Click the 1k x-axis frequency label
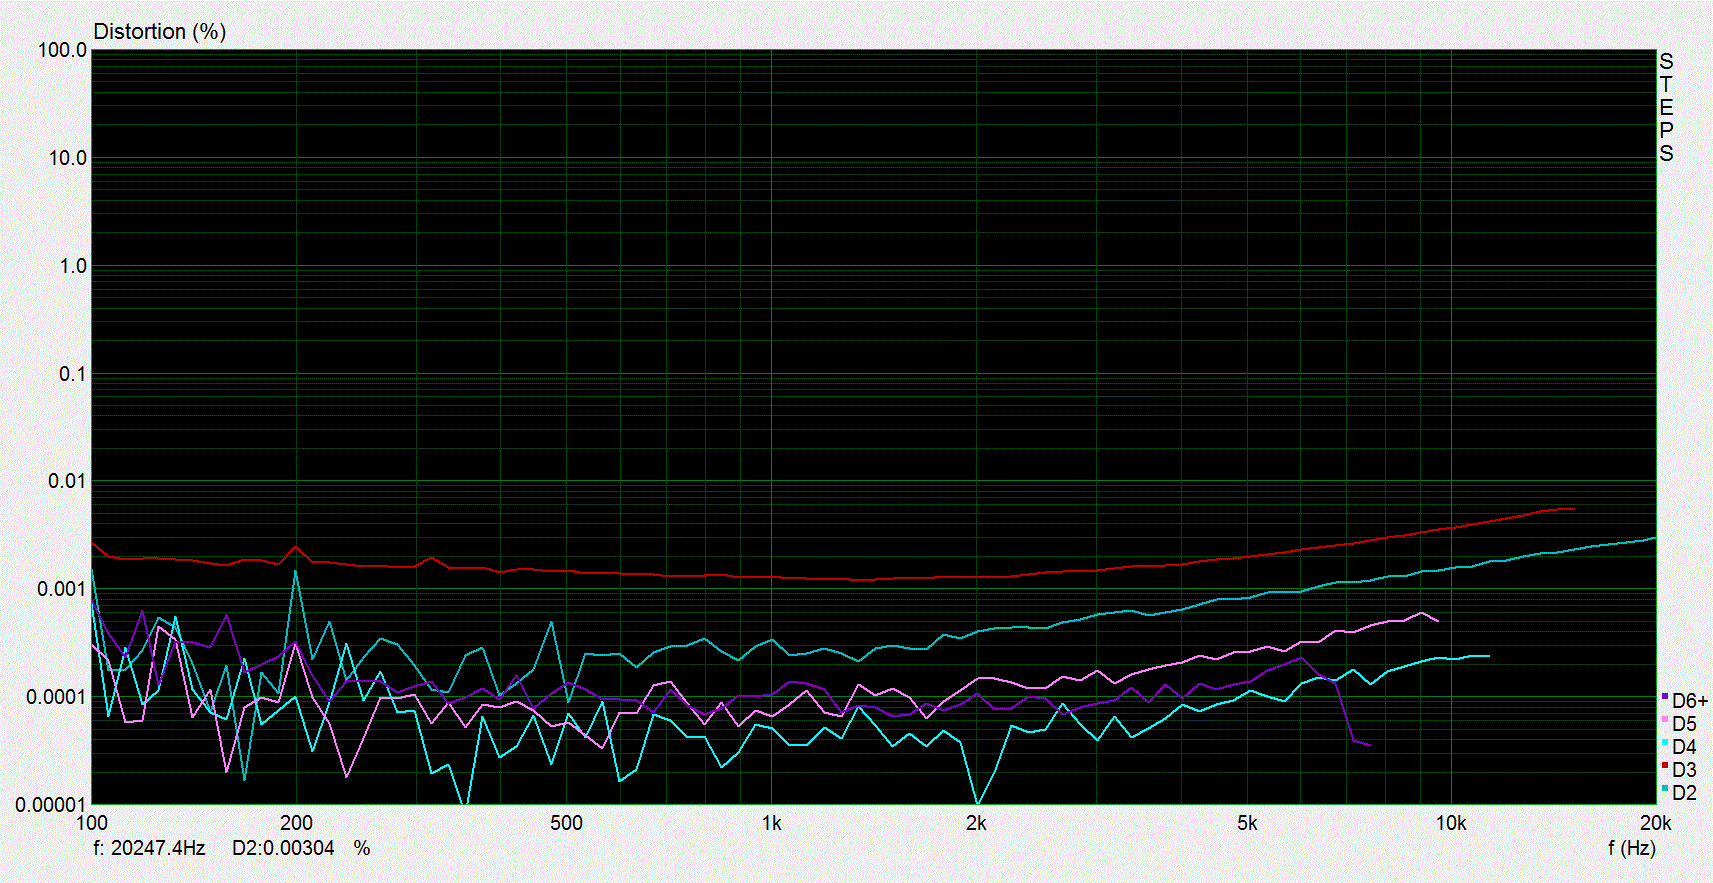Image resolution: width=1713 pixels, height=883 pixels. click(x=771, y=823)
